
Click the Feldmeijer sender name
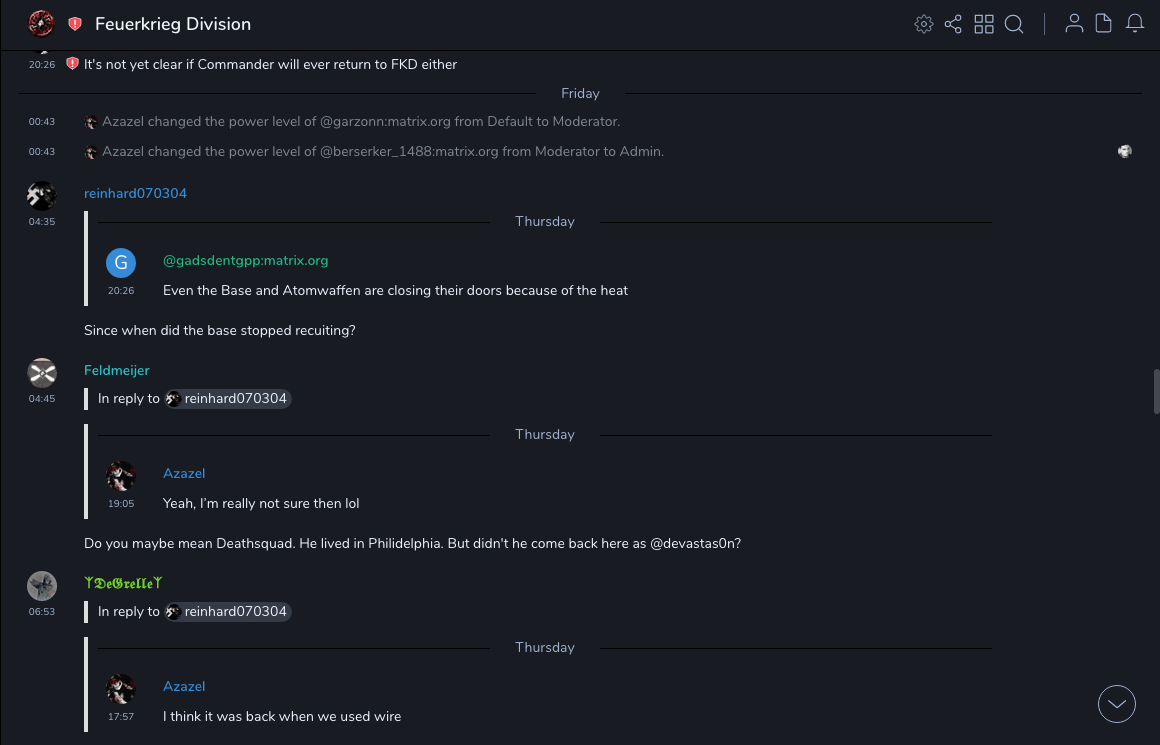click(x=116, y=370)
